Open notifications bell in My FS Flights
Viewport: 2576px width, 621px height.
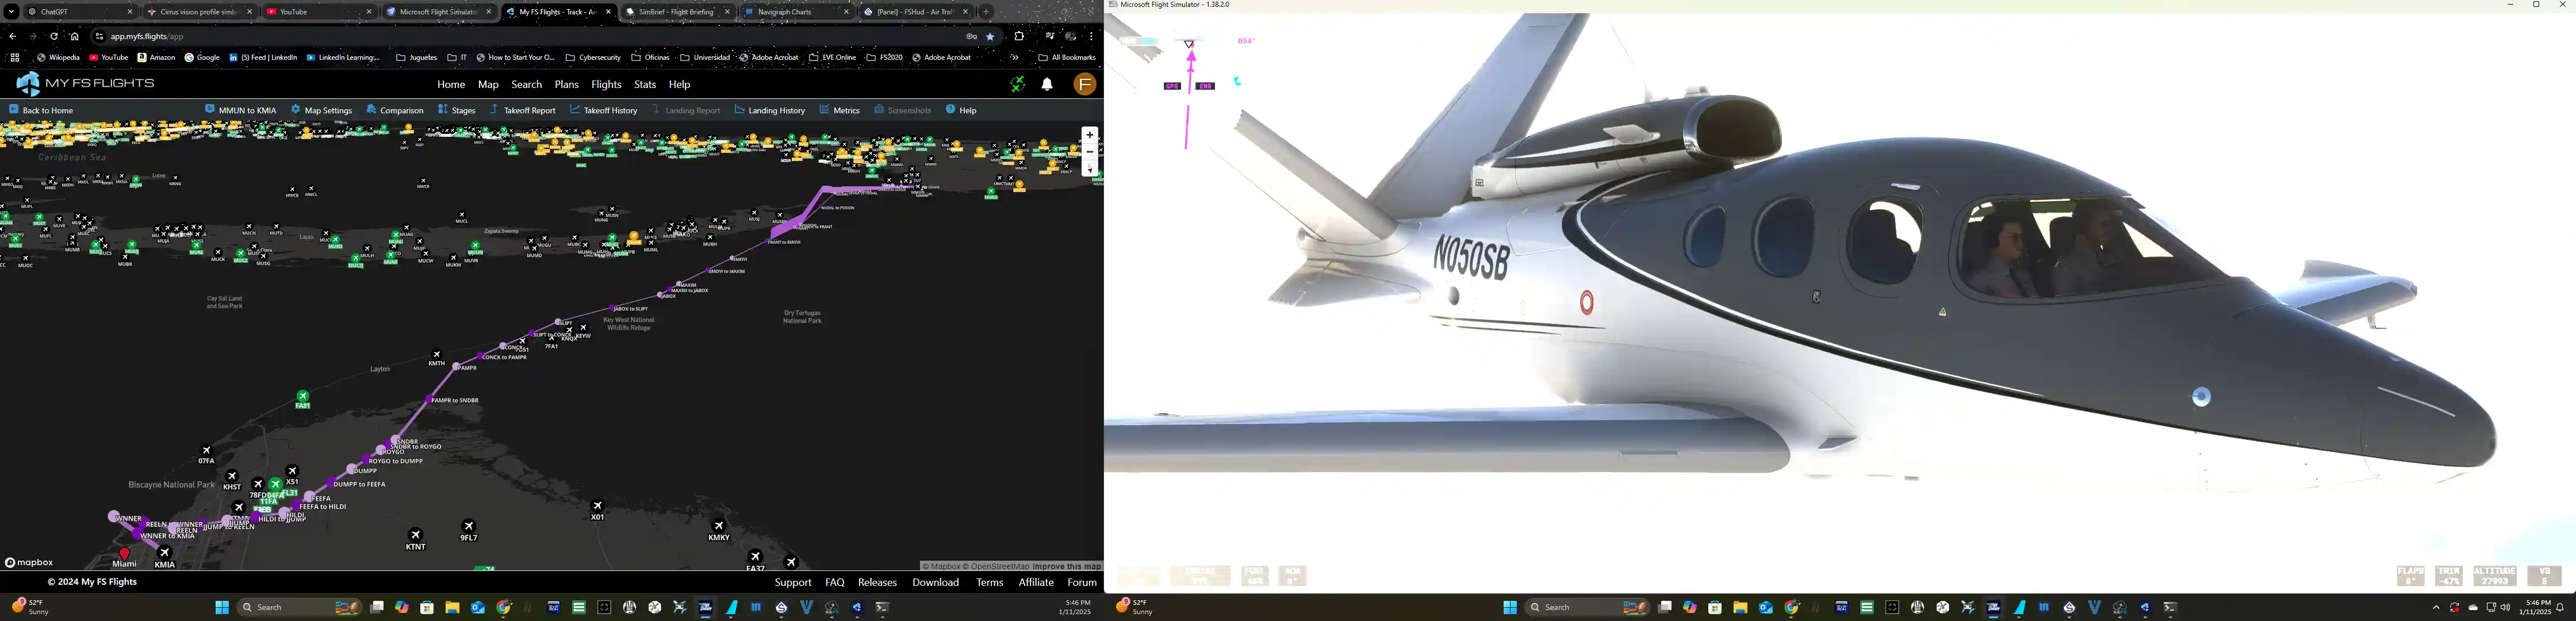point(1047,85)
